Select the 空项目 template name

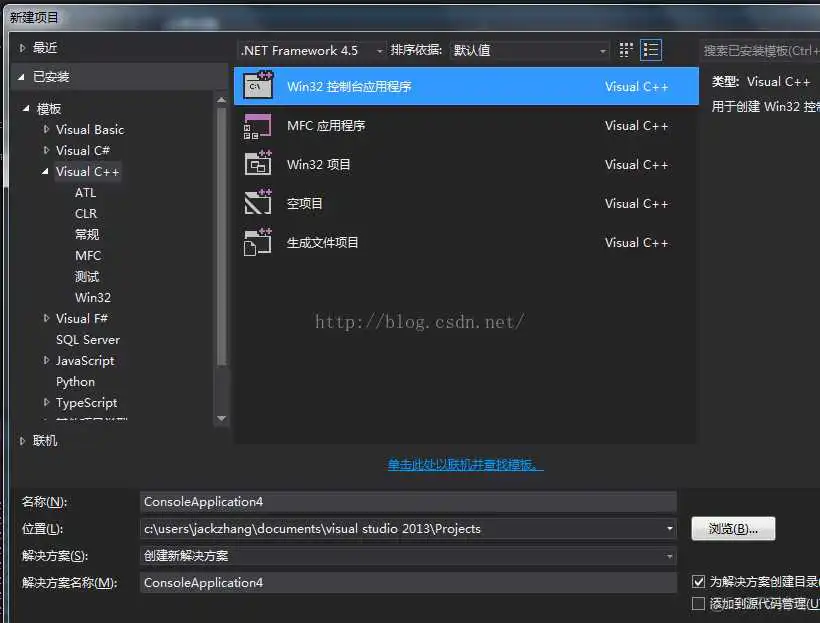point(304,203)
